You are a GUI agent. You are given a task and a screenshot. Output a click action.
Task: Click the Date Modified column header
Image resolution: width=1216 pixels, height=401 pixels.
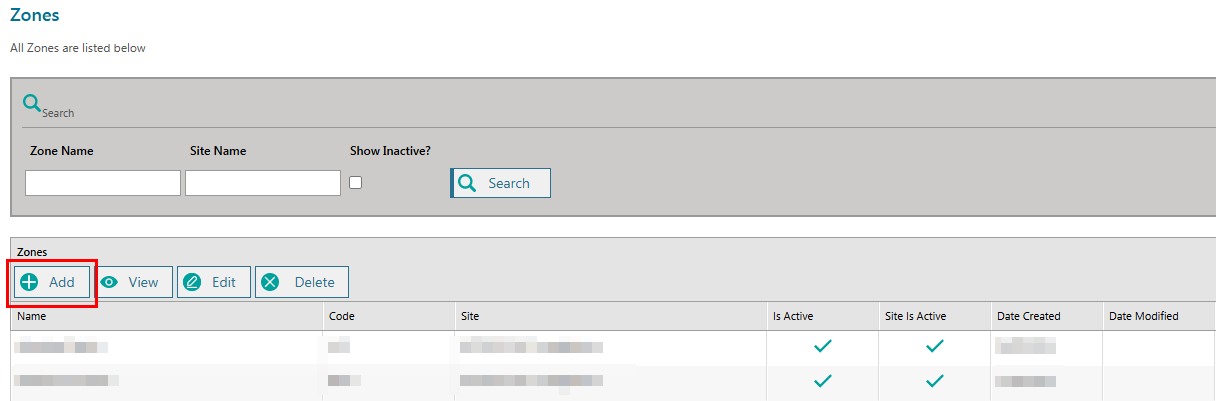(x=1143, y=316)
